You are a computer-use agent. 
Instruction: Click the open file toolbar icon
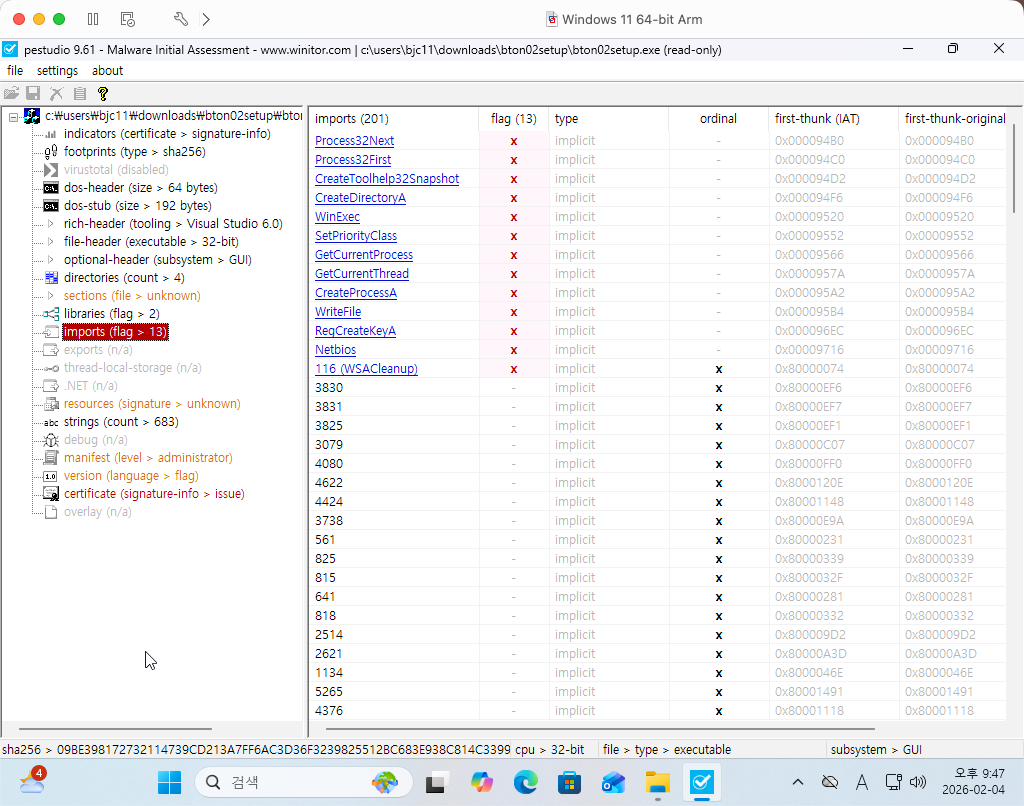point(12,93)
